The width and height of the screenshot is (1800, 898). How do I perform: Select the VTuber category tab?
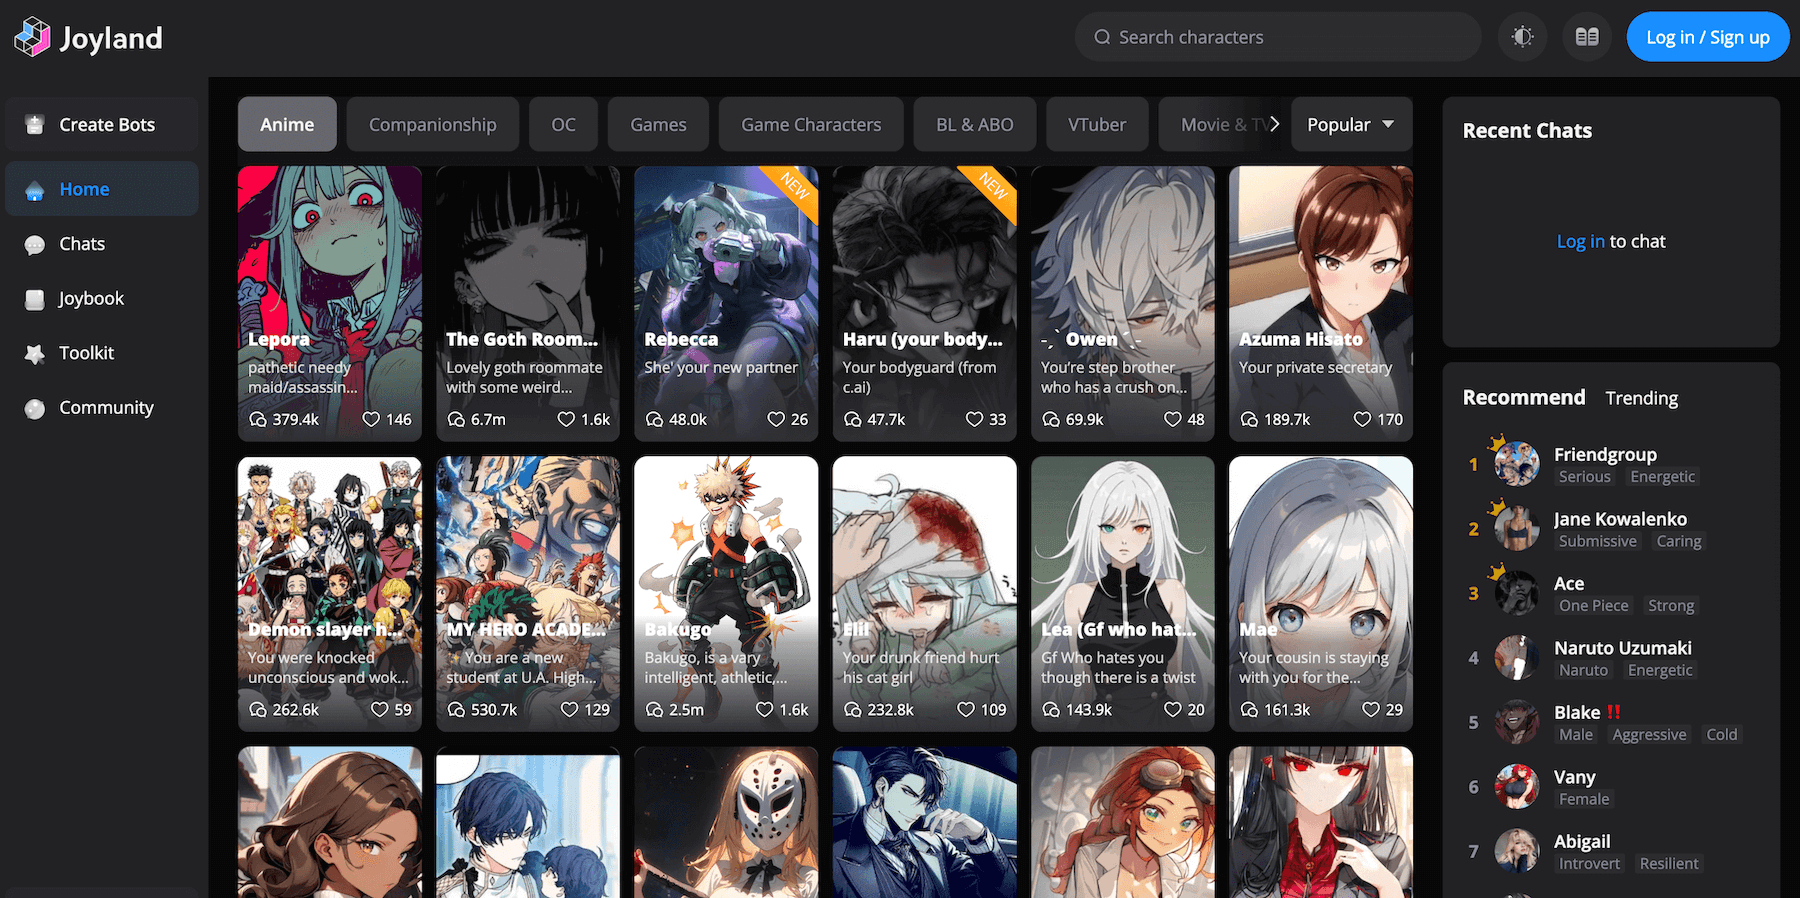click(1097, 124)
